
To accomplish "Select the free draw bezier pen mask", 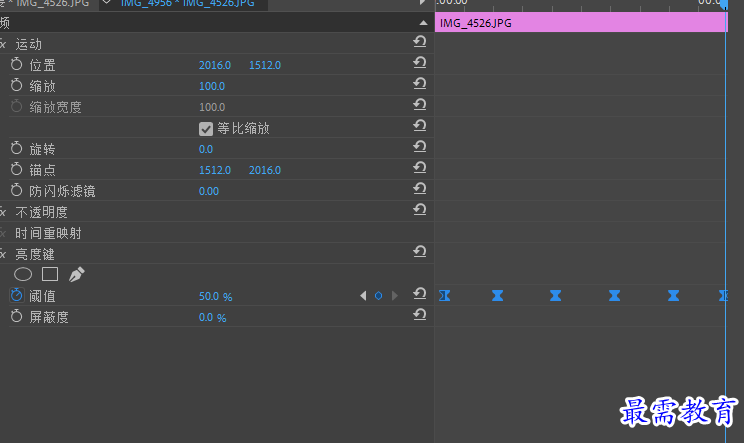I will [x=76, y=274].
